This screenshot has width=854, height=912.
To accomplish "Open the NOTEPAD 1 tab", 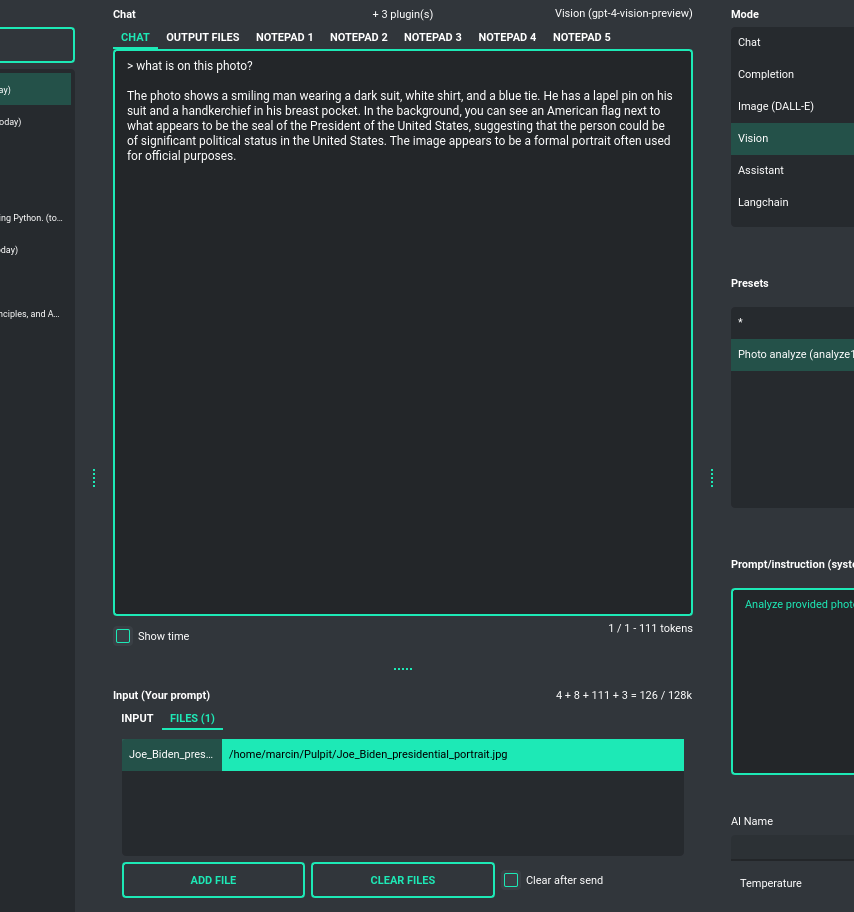I will click(x=284, y=37).
